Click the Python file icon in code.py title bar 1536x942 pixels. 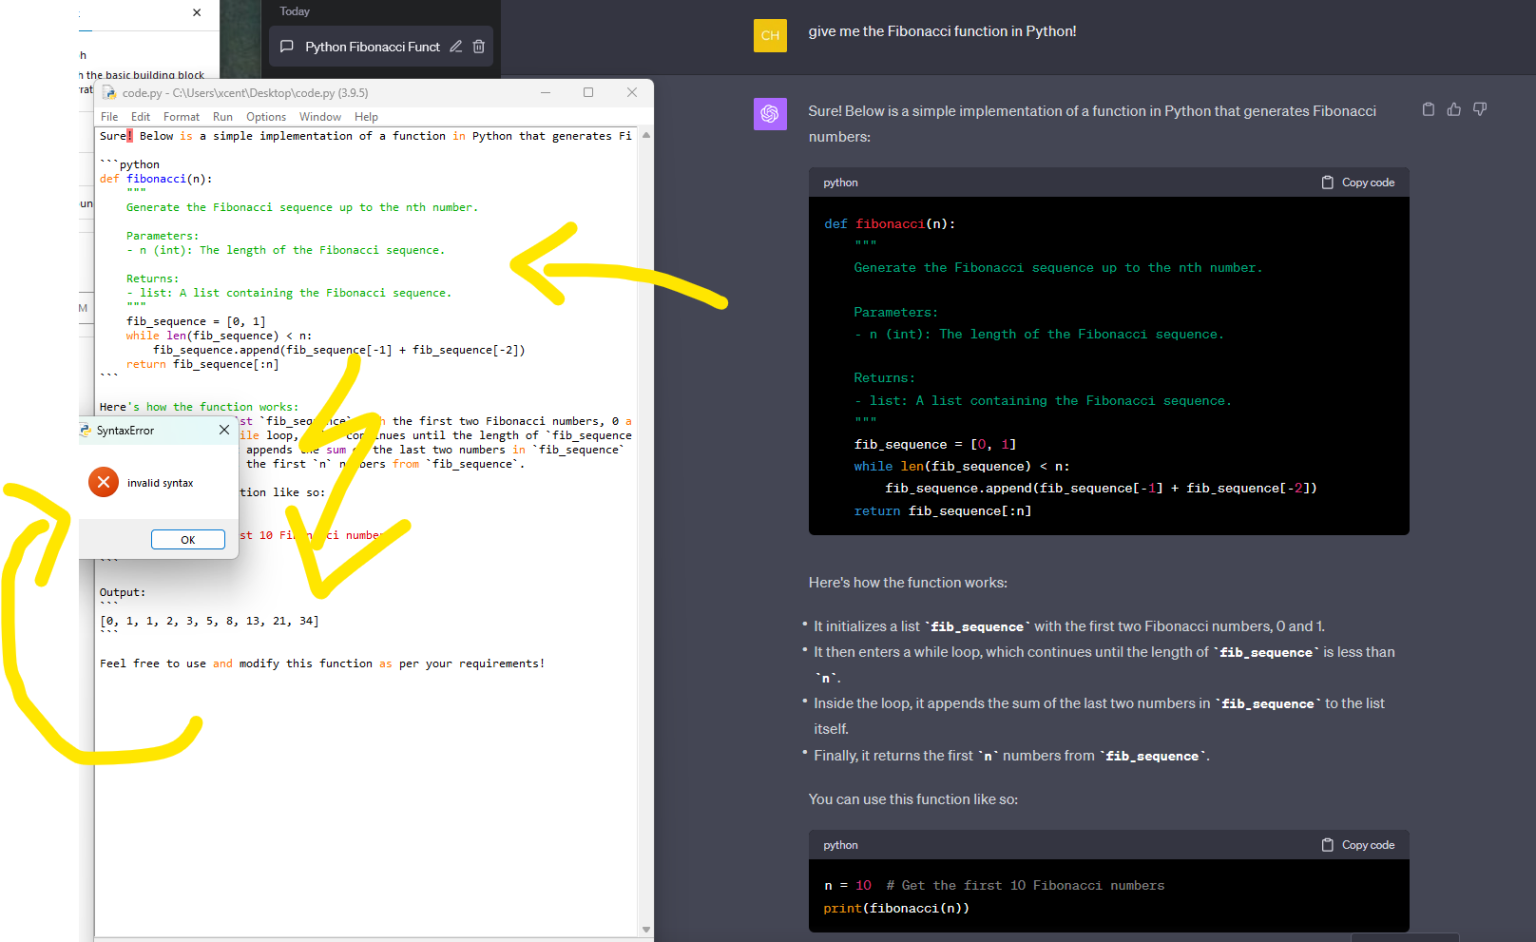(x=108, y=92)
